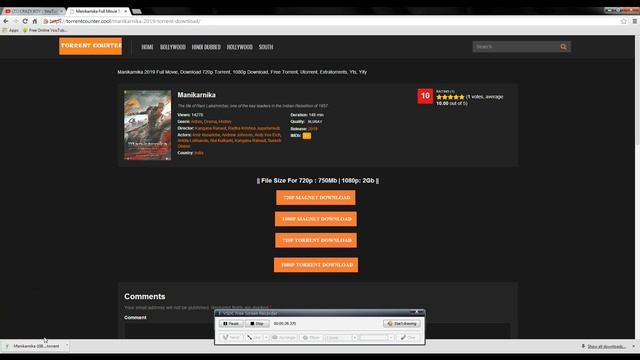Open the India country link
Screen dimensions: 640x360
pos(199,153)
